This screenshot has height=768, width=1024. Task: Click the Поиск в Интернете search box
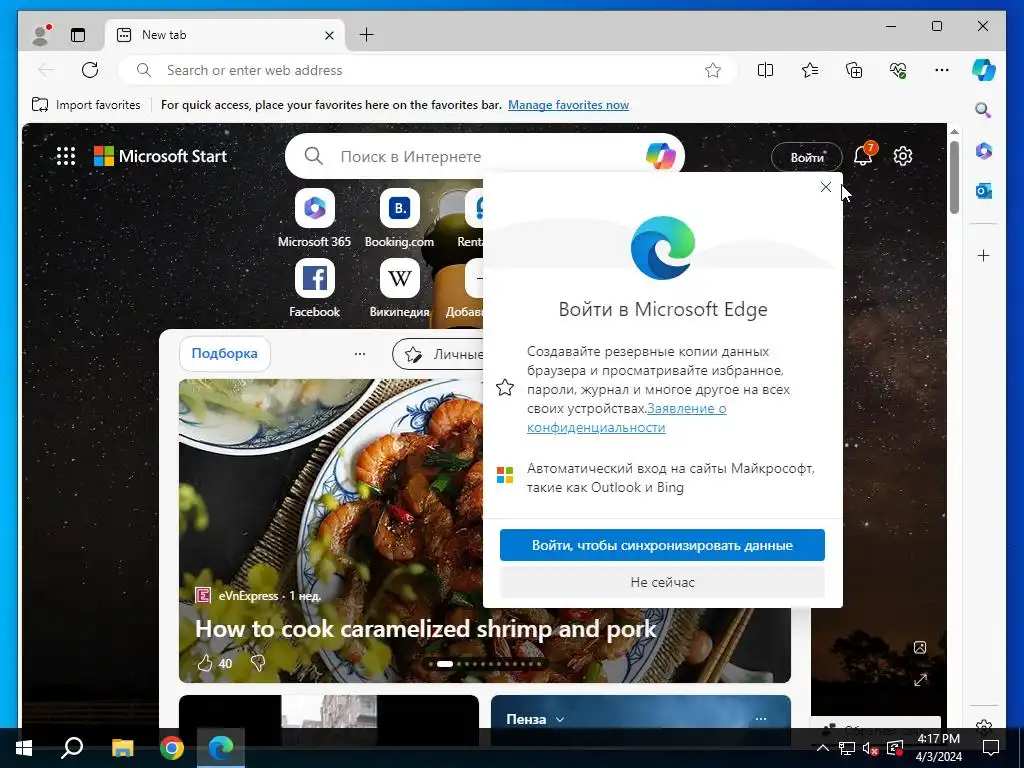click(x=485, y=156)
